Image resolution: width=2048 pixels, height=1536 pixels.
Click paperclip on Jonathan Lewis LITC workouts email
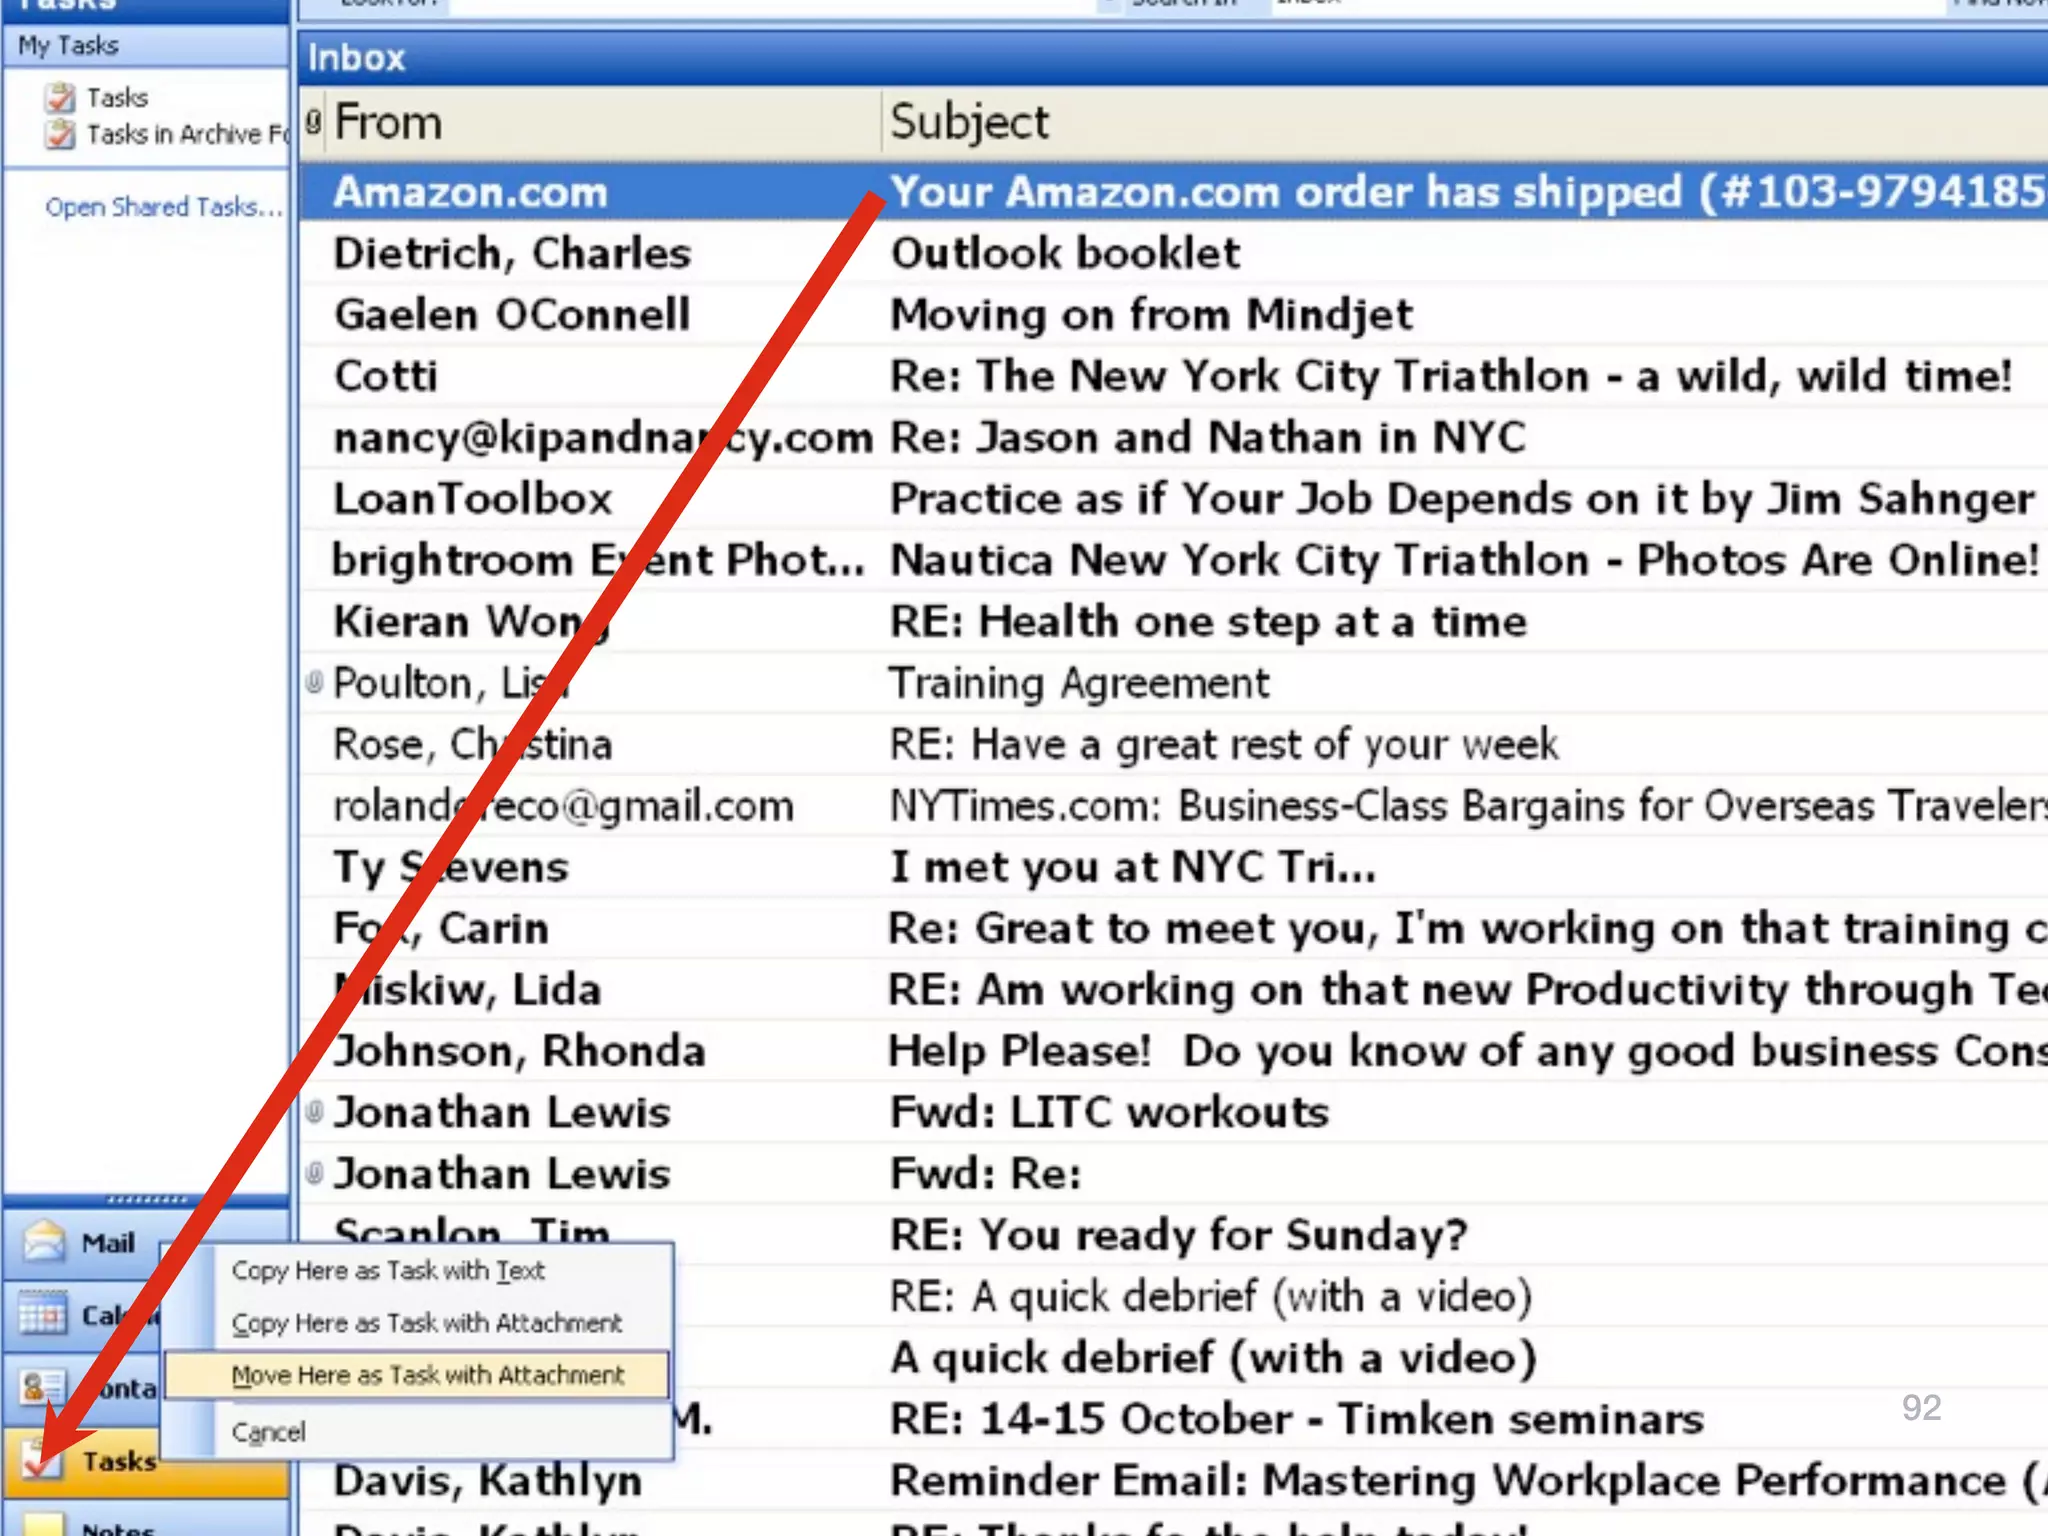point(314,1111)
